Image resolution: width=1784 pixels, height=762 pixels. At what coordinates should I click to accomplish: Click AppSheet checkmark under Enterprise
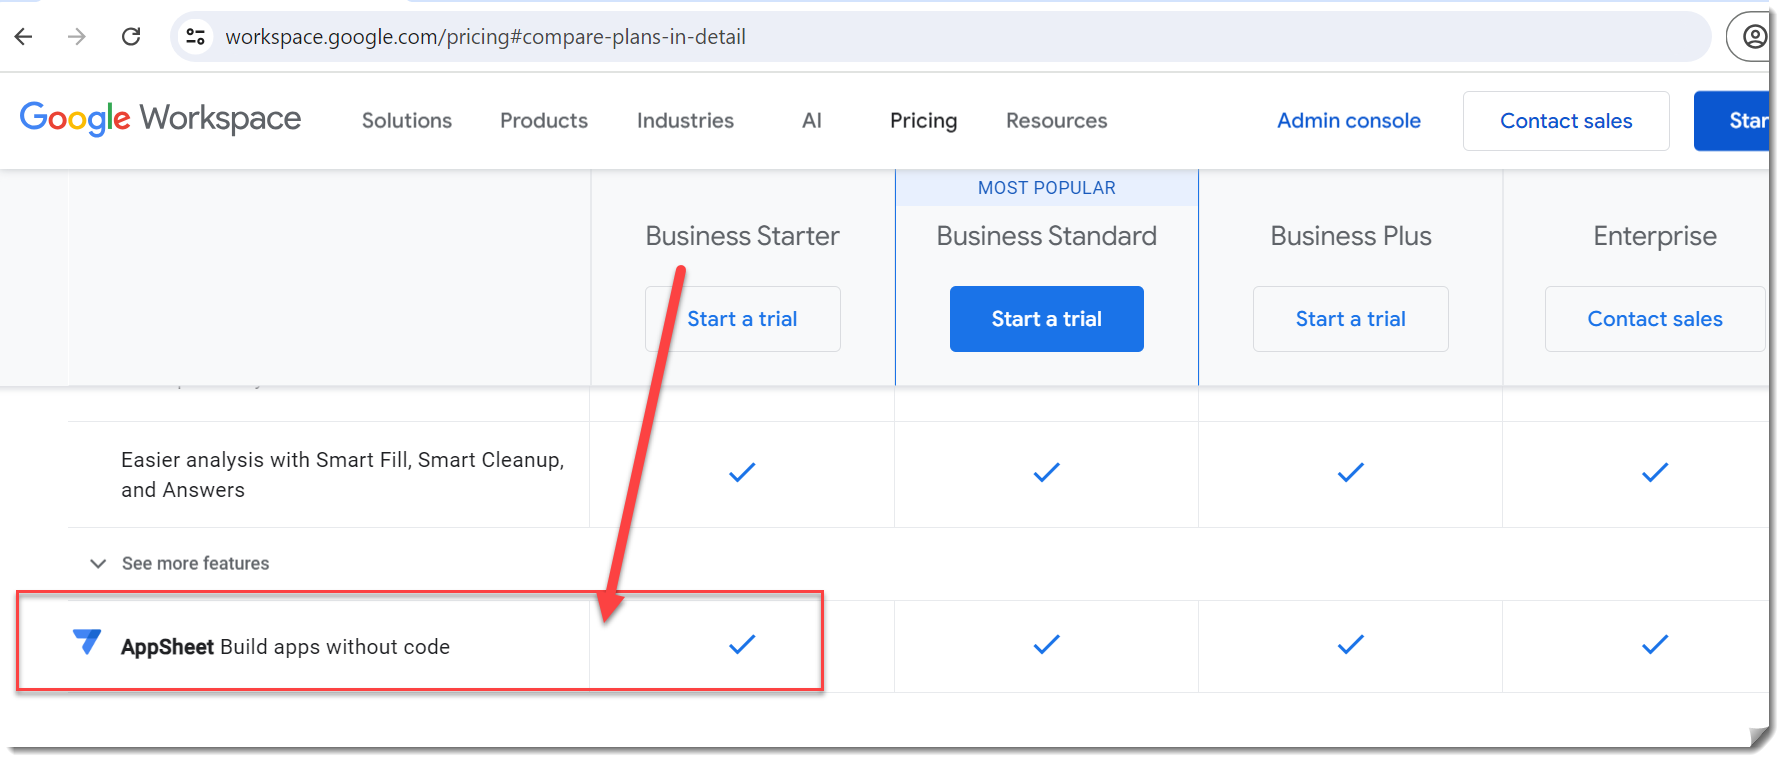tap(1654, 645)
